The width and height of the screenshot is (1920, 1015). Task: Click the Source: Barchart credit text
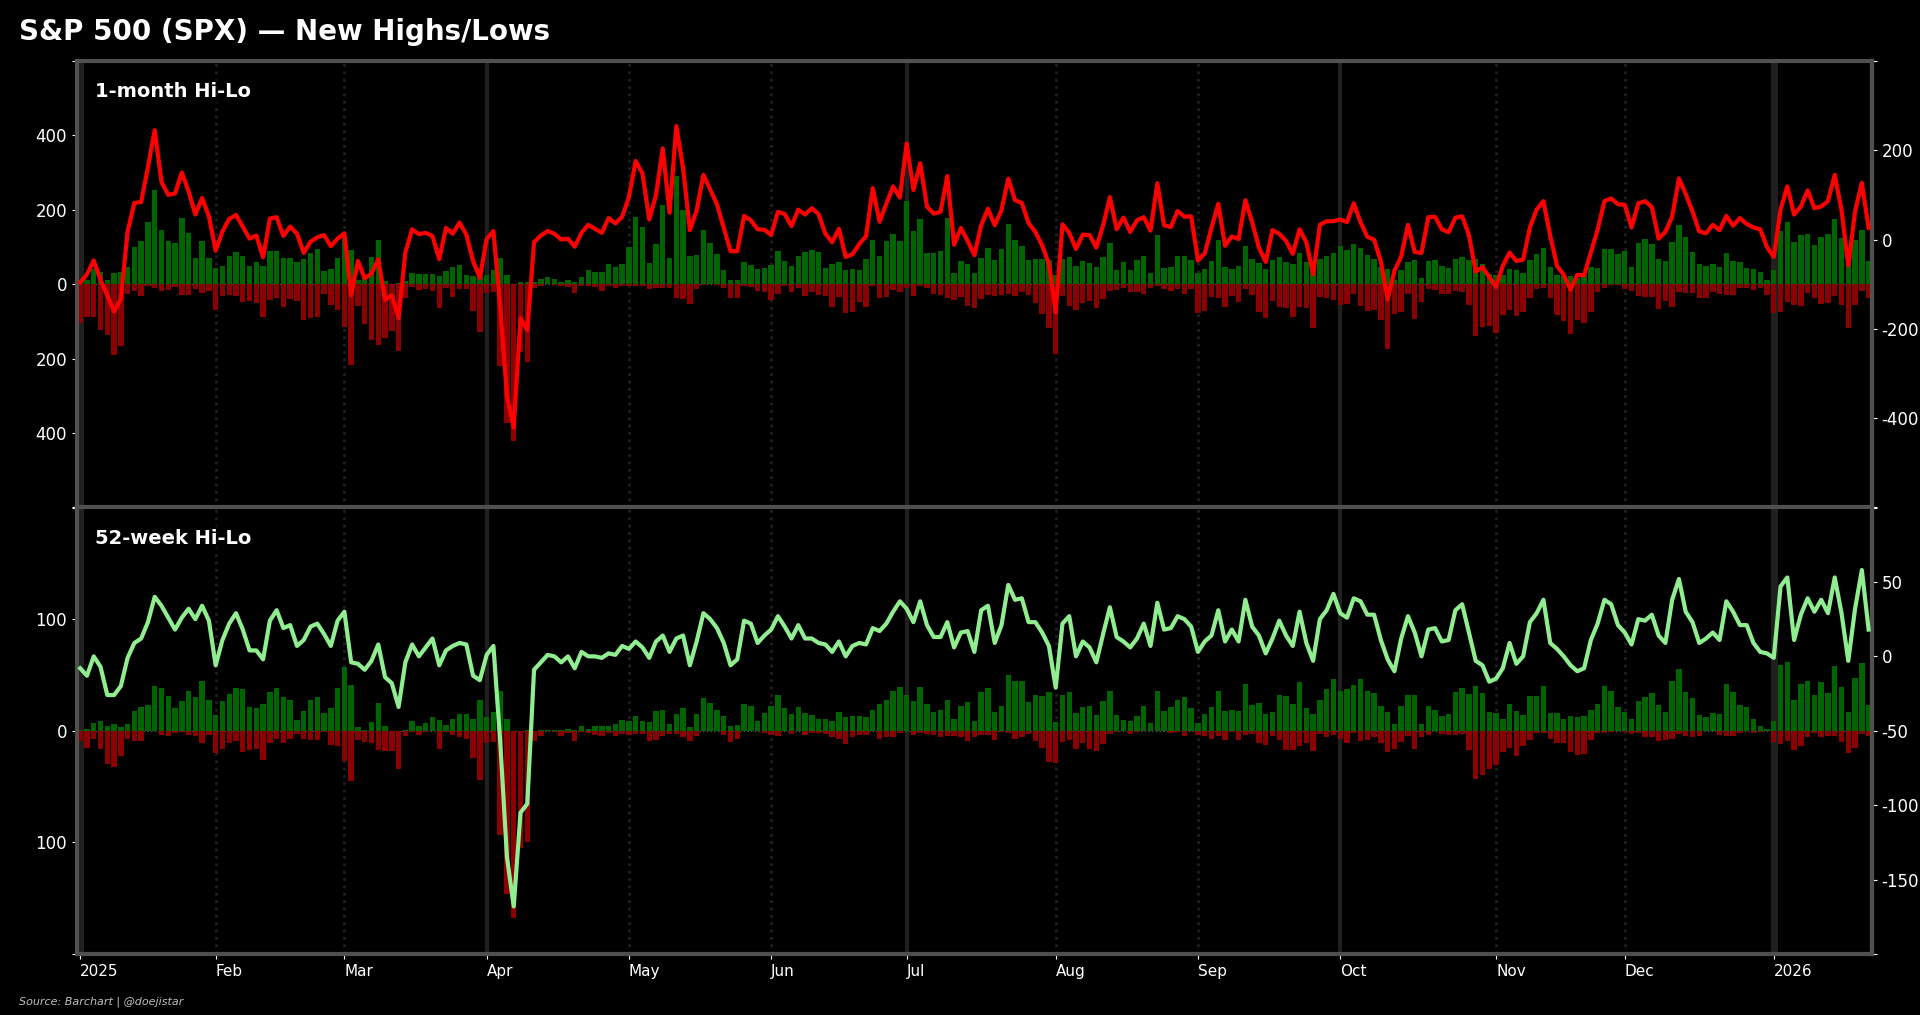point(101,1001)
